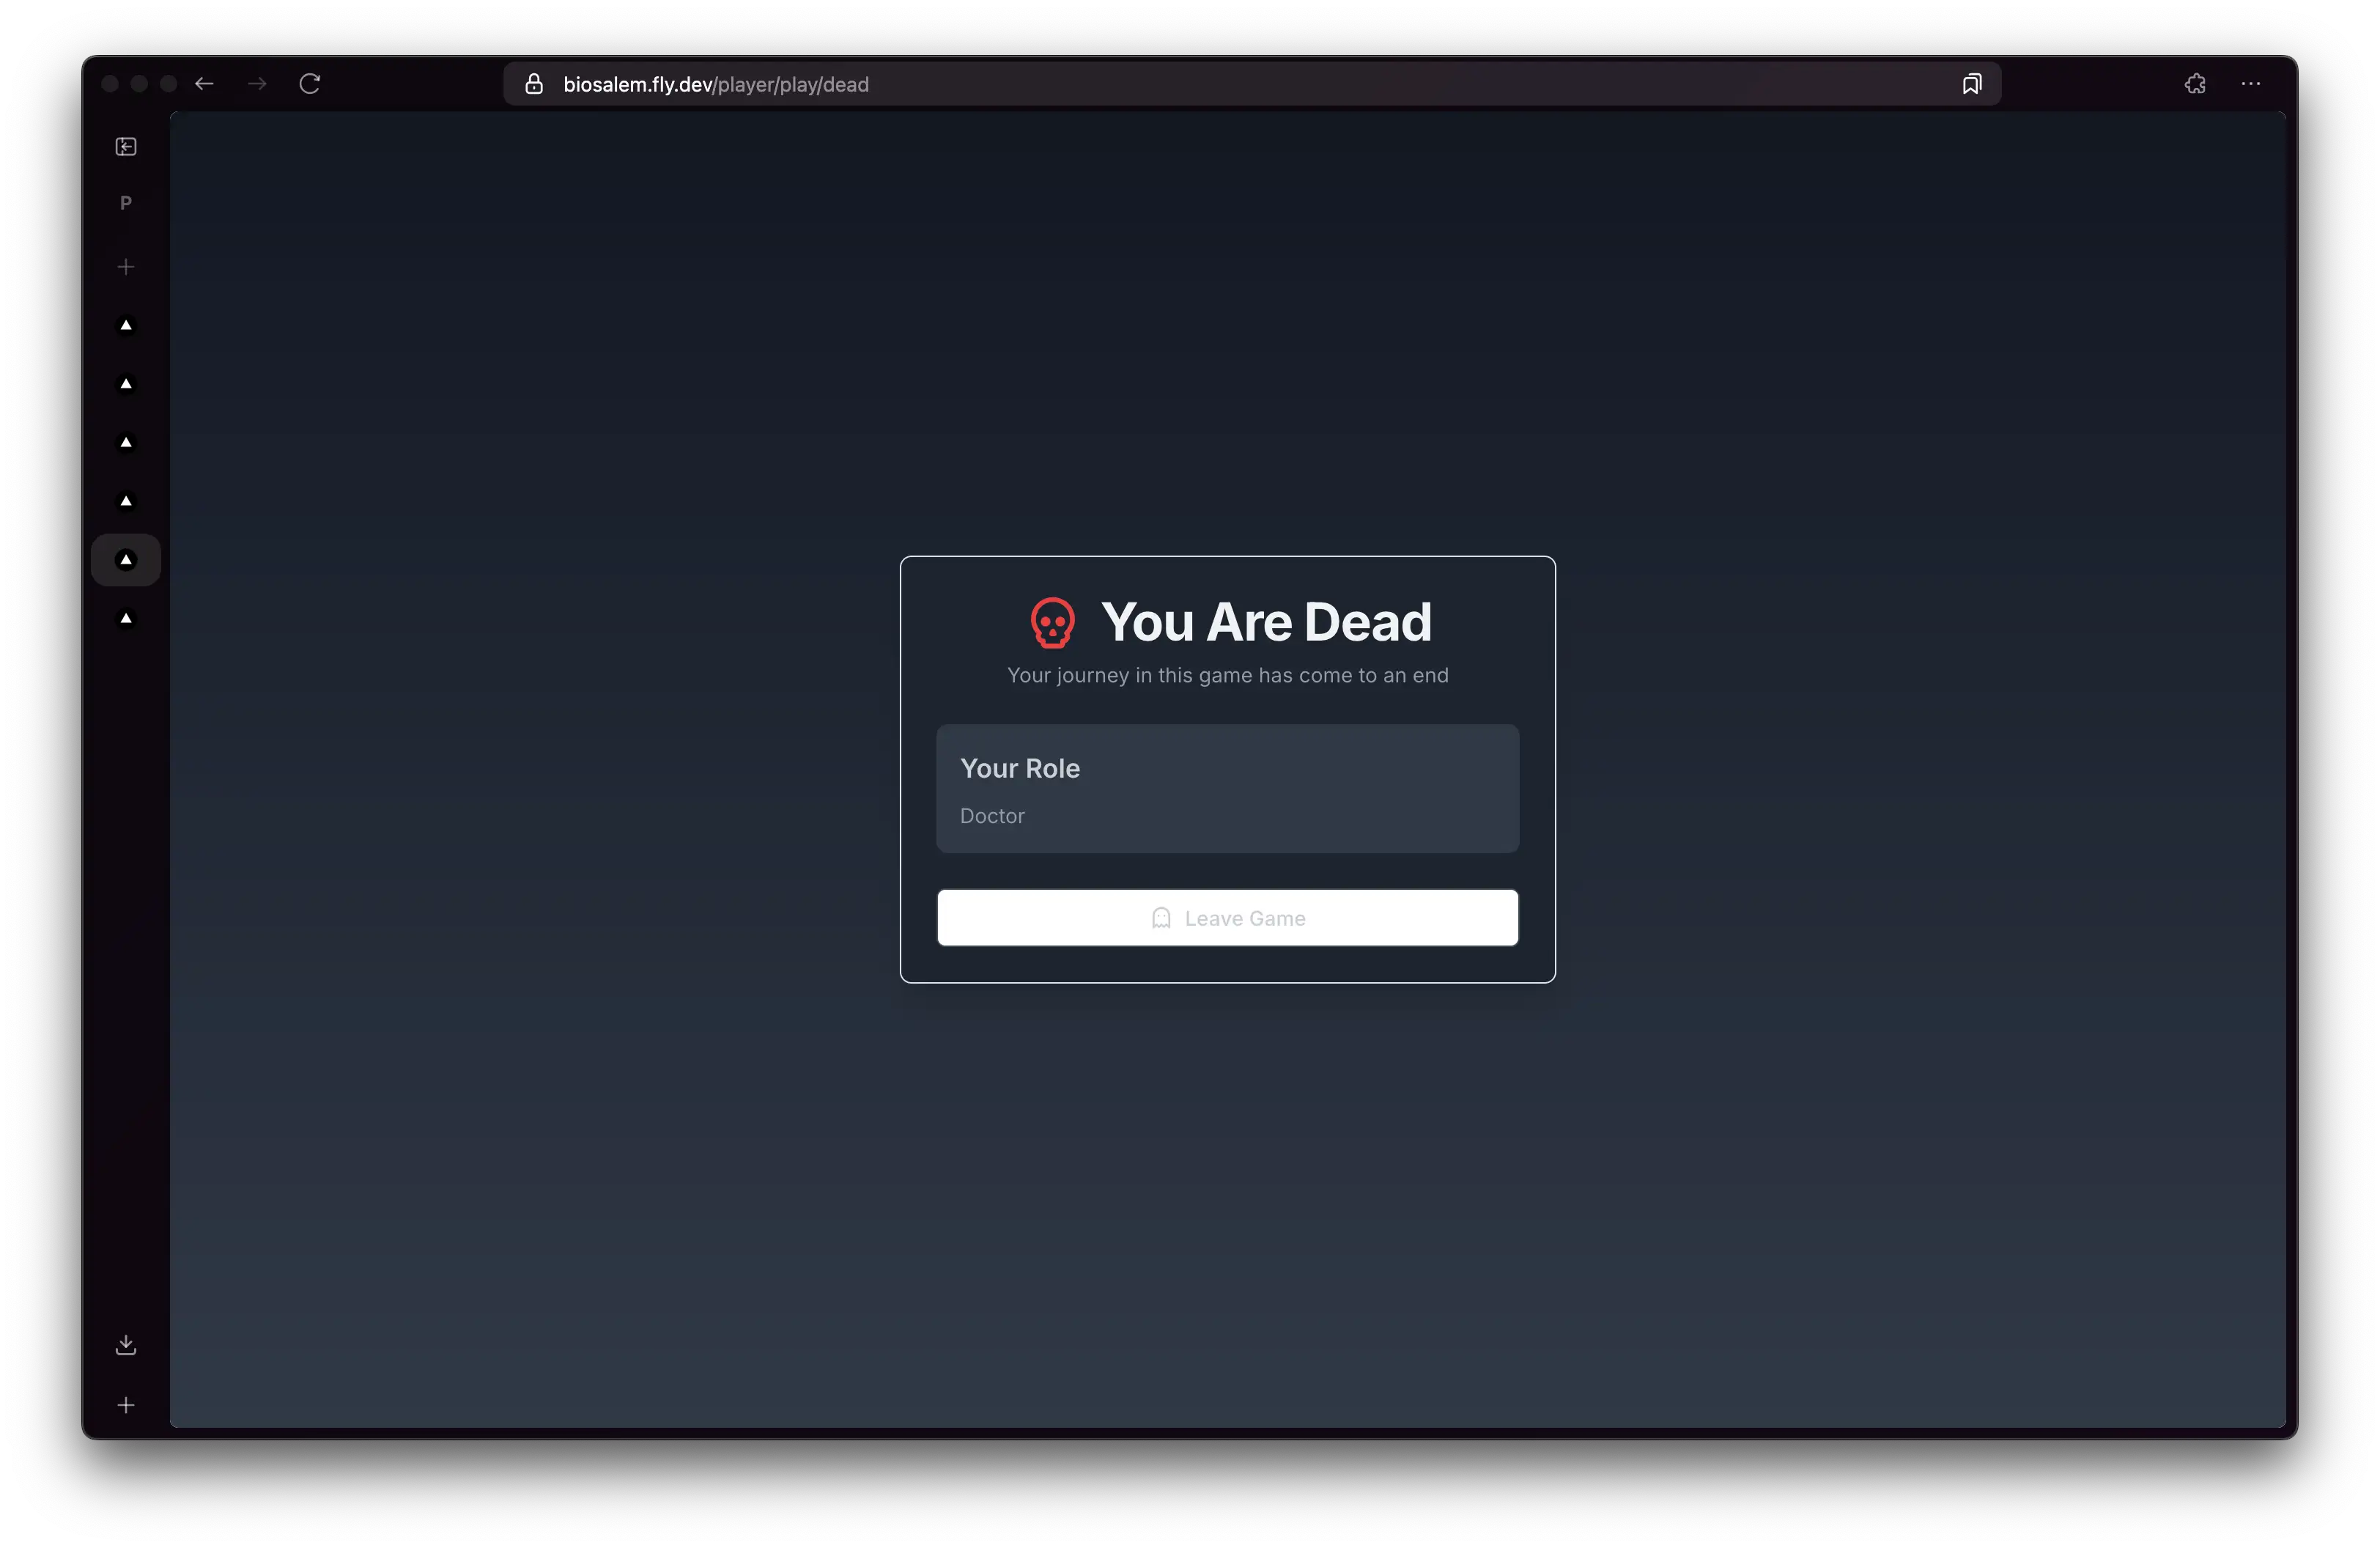
Task: Open the extensions puzzle icon
Action: [2195, 84]
